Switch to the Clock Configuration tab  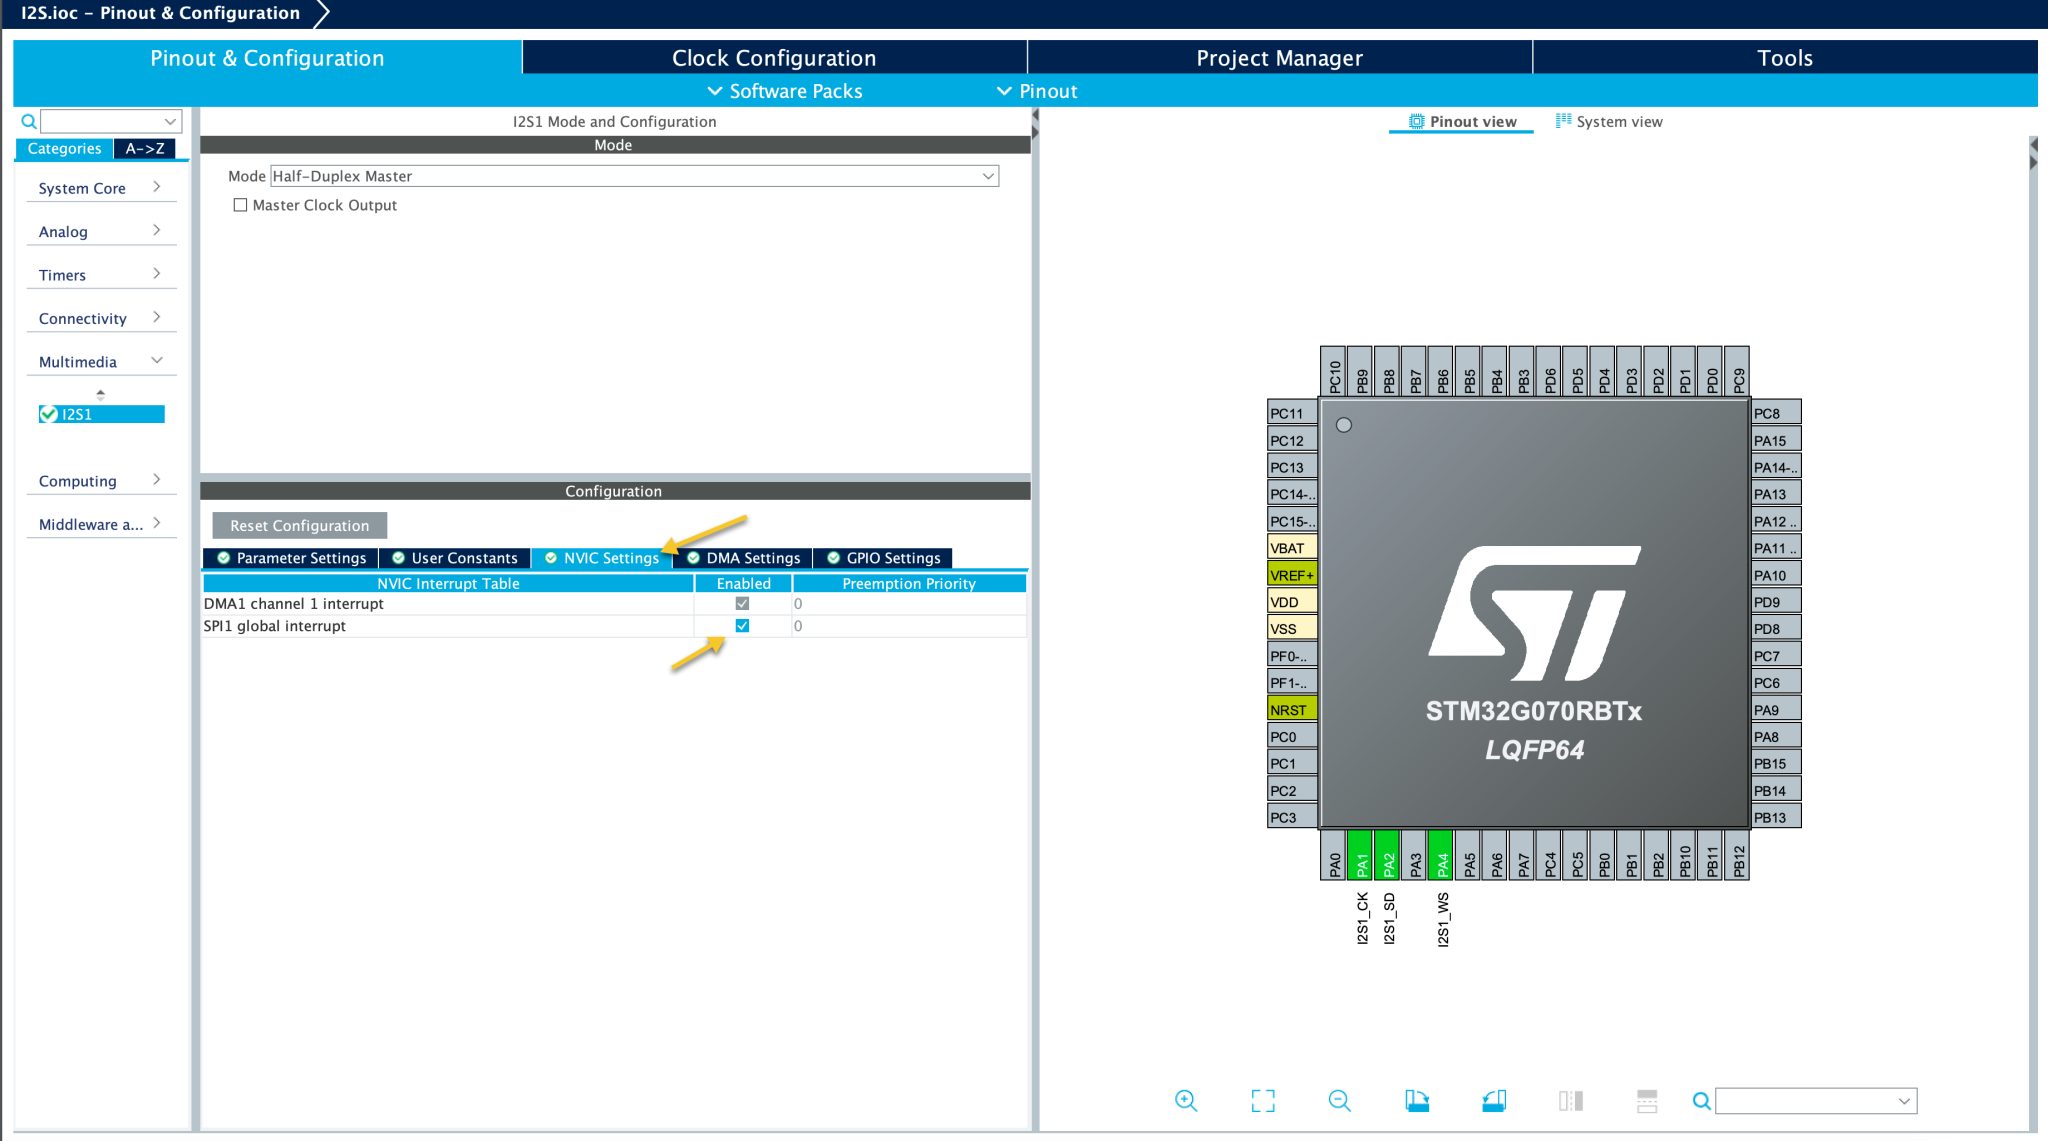coord(774,57)
